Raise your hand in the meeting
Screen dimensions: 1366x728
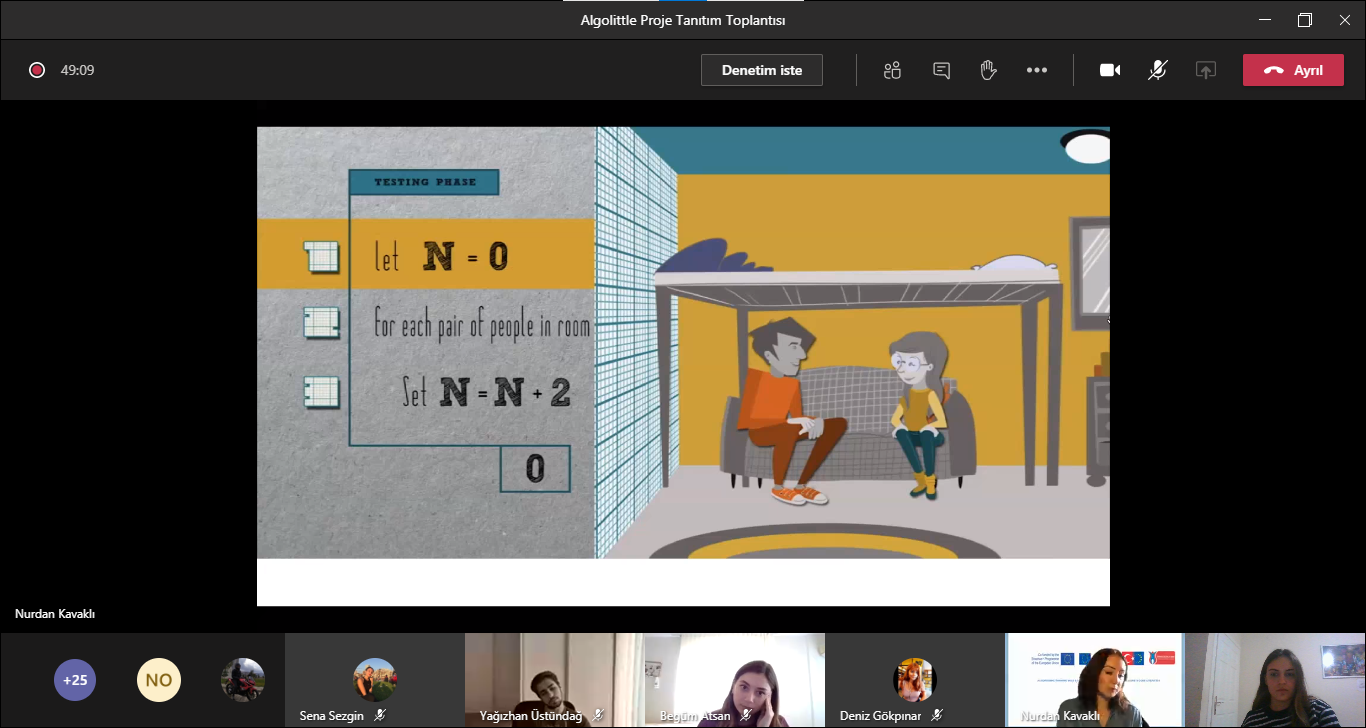988,70
